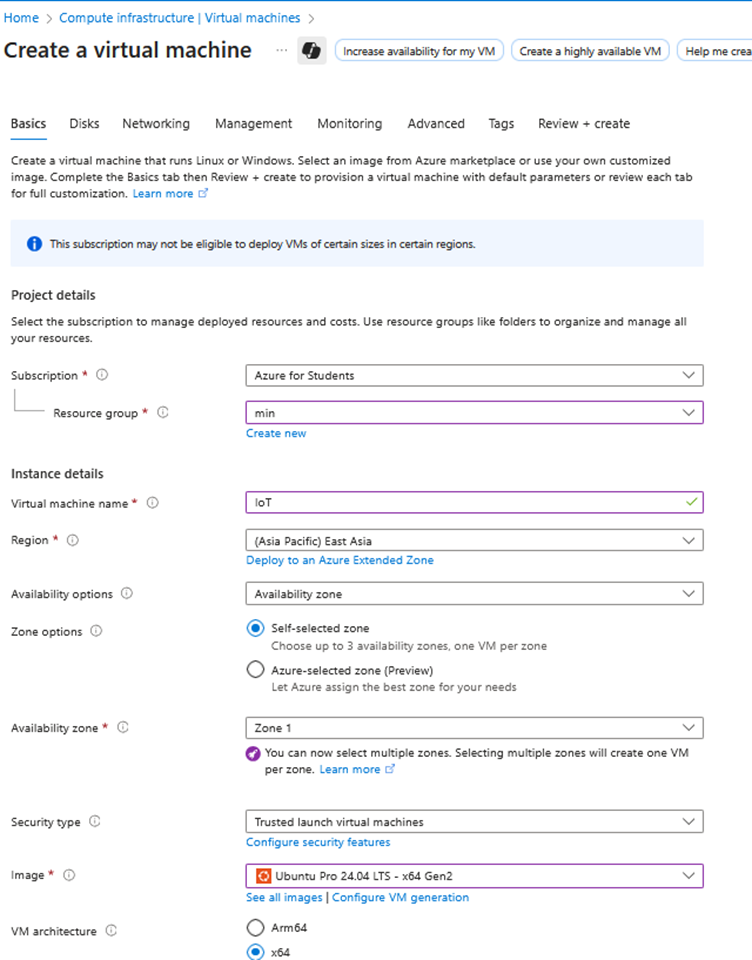Click the ellipsis next to Create a virtual machine

click(x=281, y=49)
